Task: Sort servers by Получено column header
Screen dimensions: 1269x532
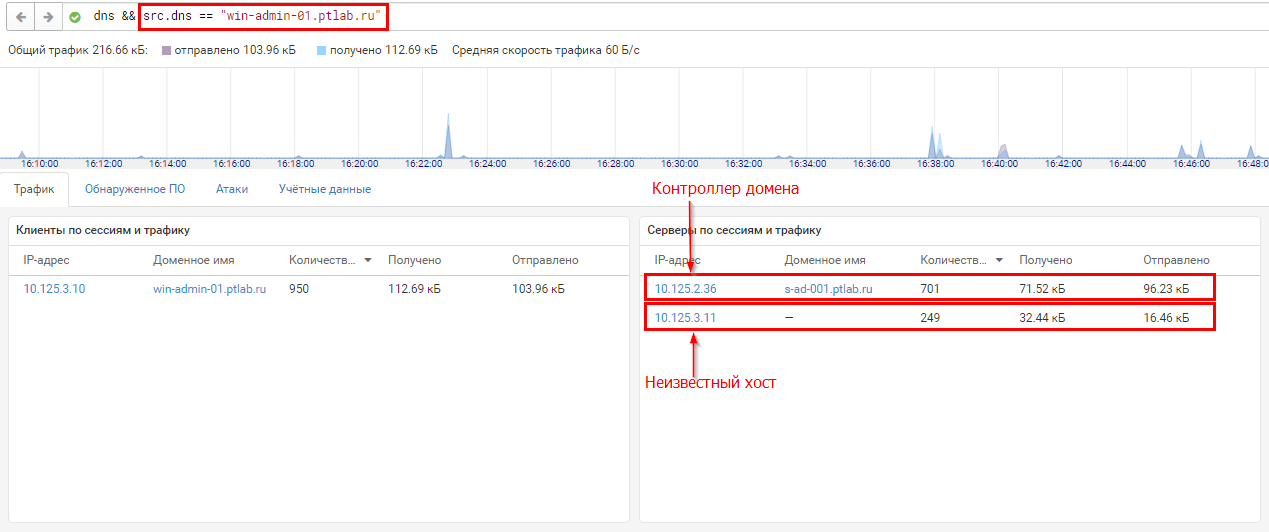Action: pyautogui.click(x=1046, y=260)
